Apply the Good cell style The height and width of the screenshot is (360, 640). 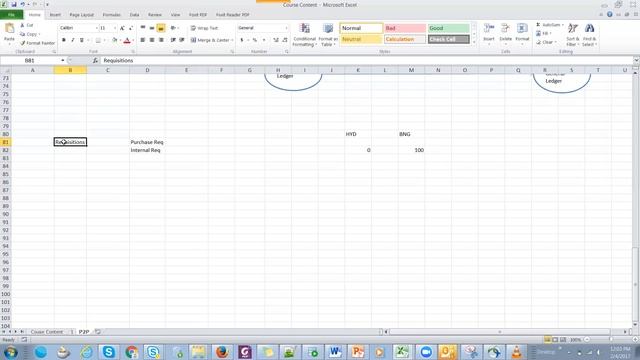pos(449,28)
